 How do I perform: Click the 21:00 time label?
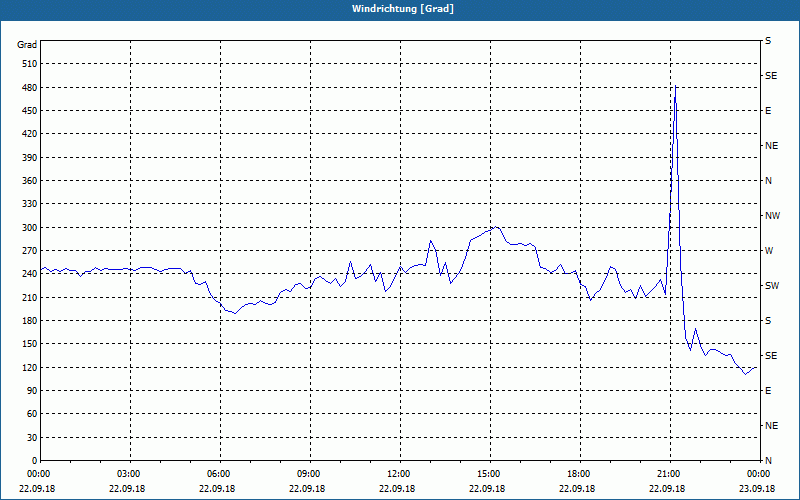point(669,474)
